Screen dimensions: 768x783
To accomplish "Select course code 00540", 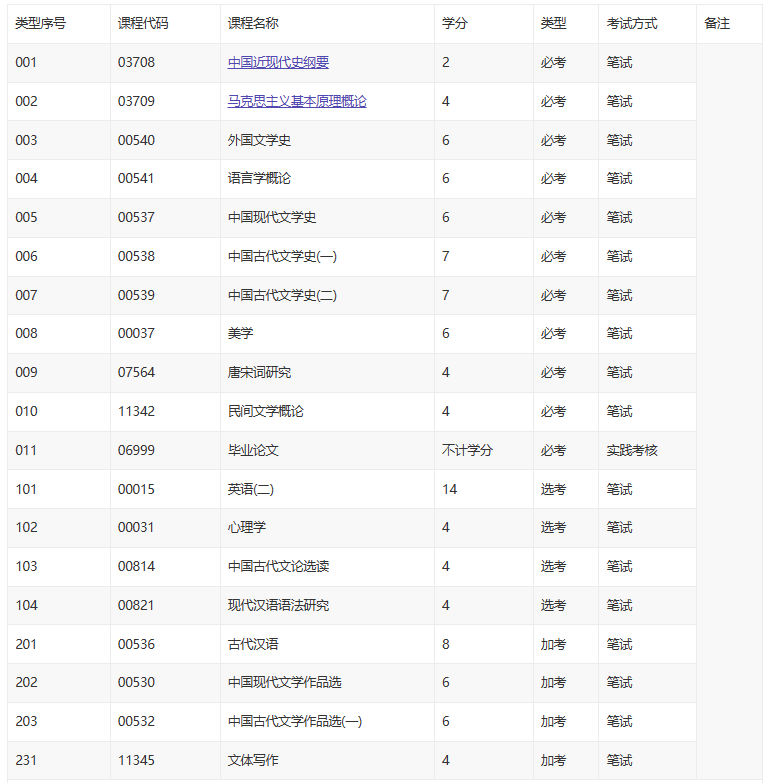I will pyautogui.click(x=136, y=140).
